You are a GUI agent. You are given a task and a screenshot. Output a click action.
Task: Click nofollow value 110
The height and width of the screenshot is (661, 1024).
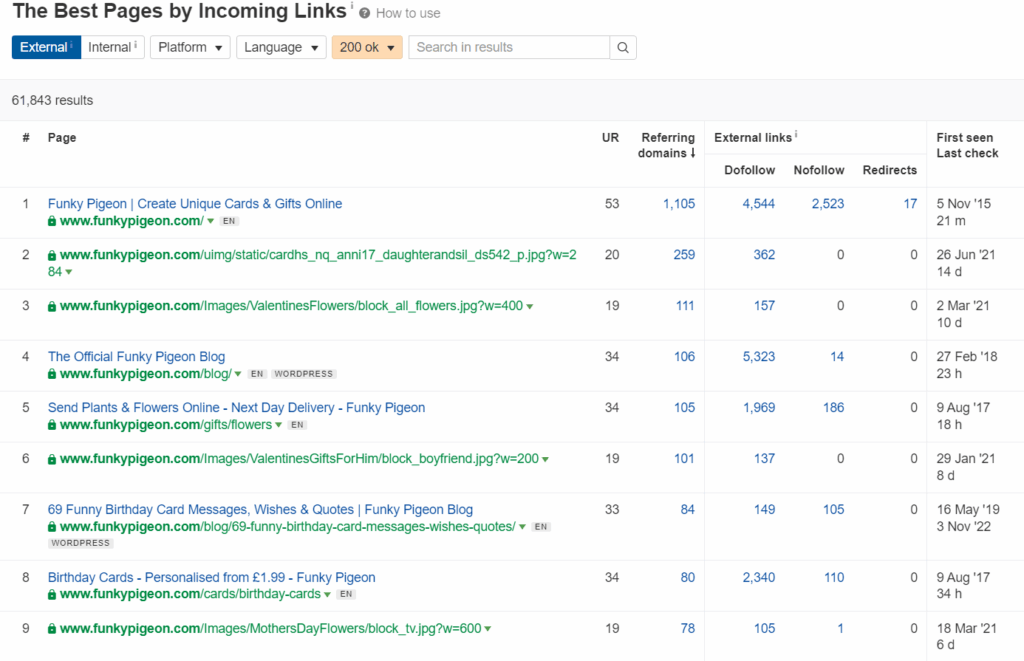point(834,577)
